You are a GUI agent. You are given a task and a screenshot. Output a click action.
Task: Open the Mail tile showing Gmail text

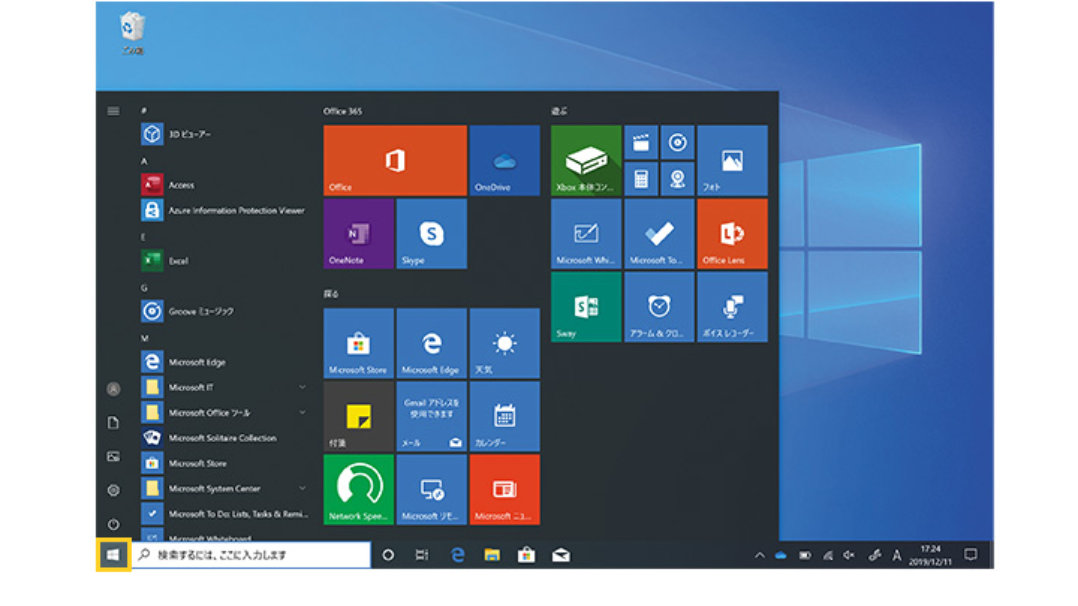pos(431,416)
